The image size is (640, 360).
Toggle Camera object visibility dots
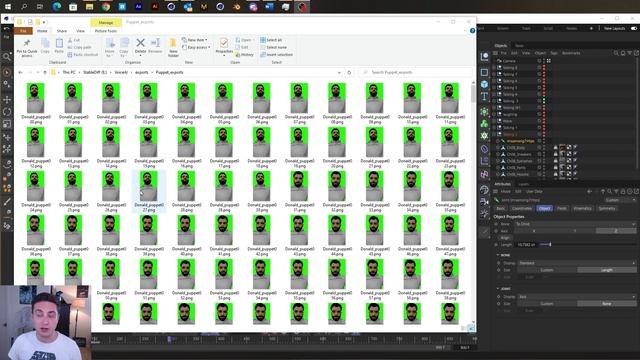(x=544, y=61)
